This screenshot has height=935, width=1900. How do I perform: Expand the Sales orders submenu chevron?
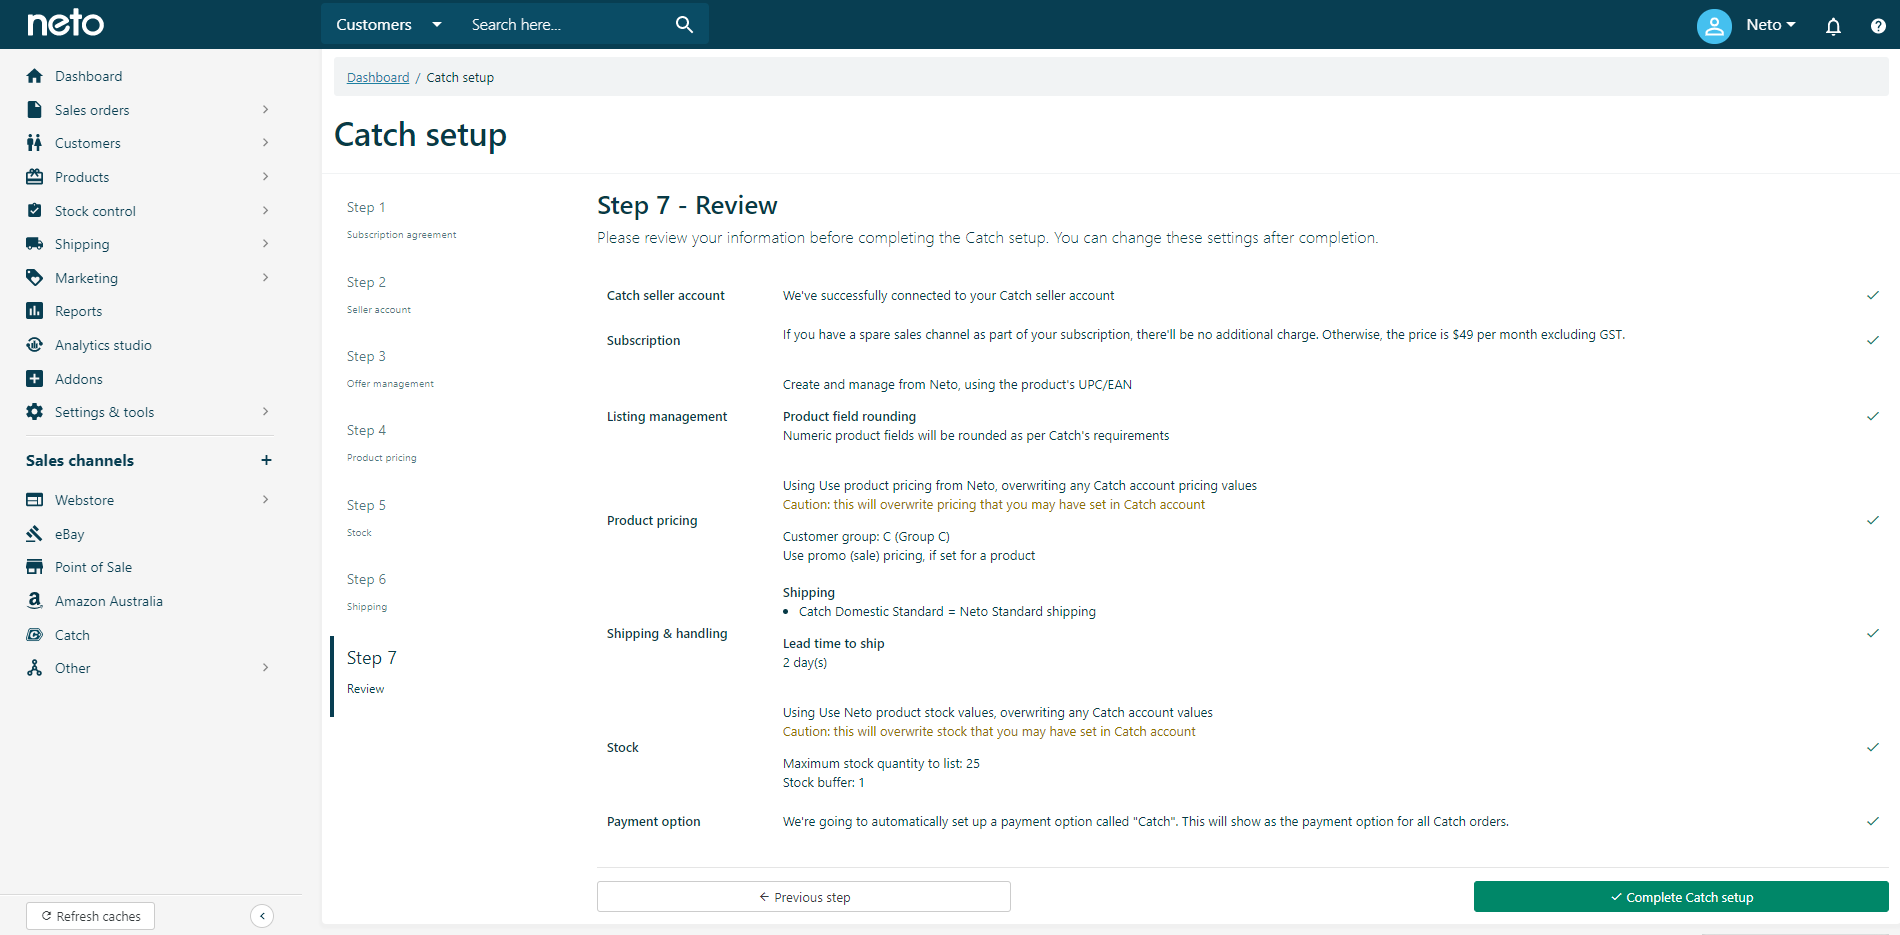[265, 110]
